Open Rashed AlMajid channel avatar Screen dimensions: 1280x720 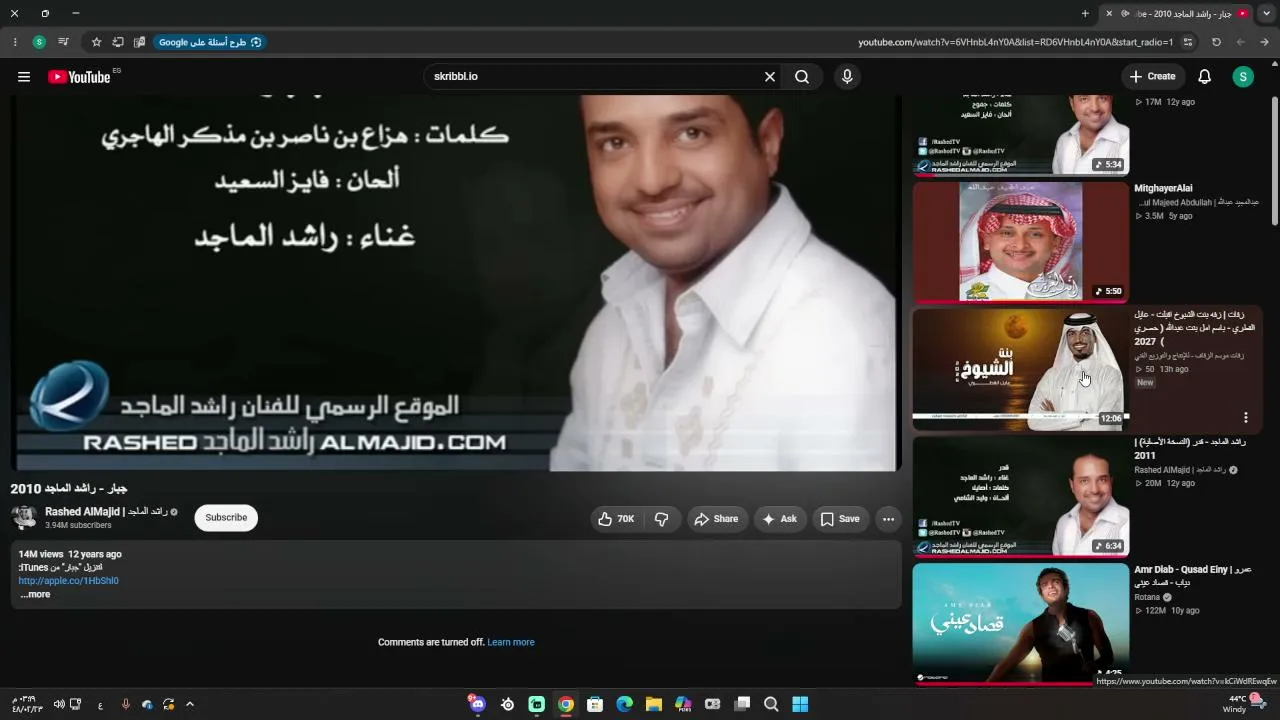pyautogui.click(x=24, y=518)
